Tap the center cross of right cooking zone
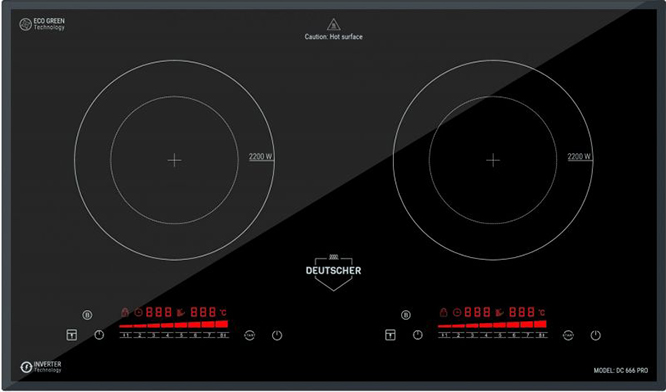Viewport: 666px width, 392px height. pos(493,160)
